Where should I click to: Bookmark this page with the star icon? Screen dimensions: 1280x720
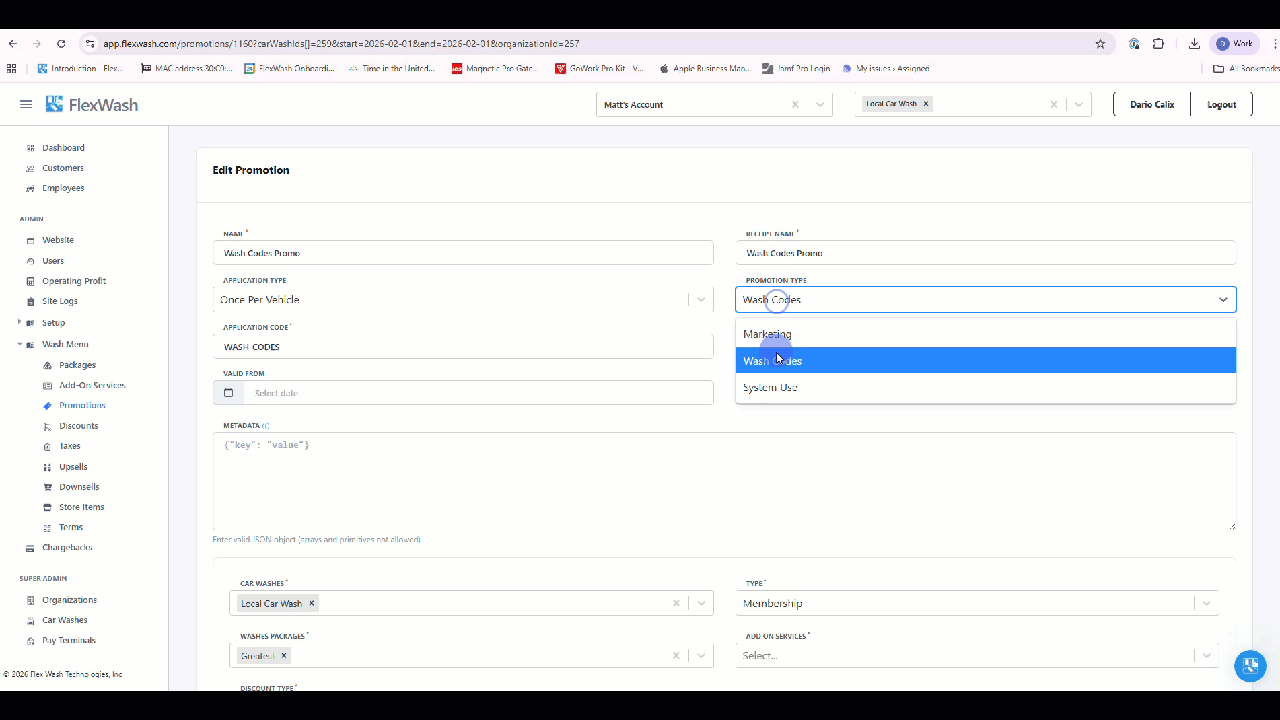1100,44
